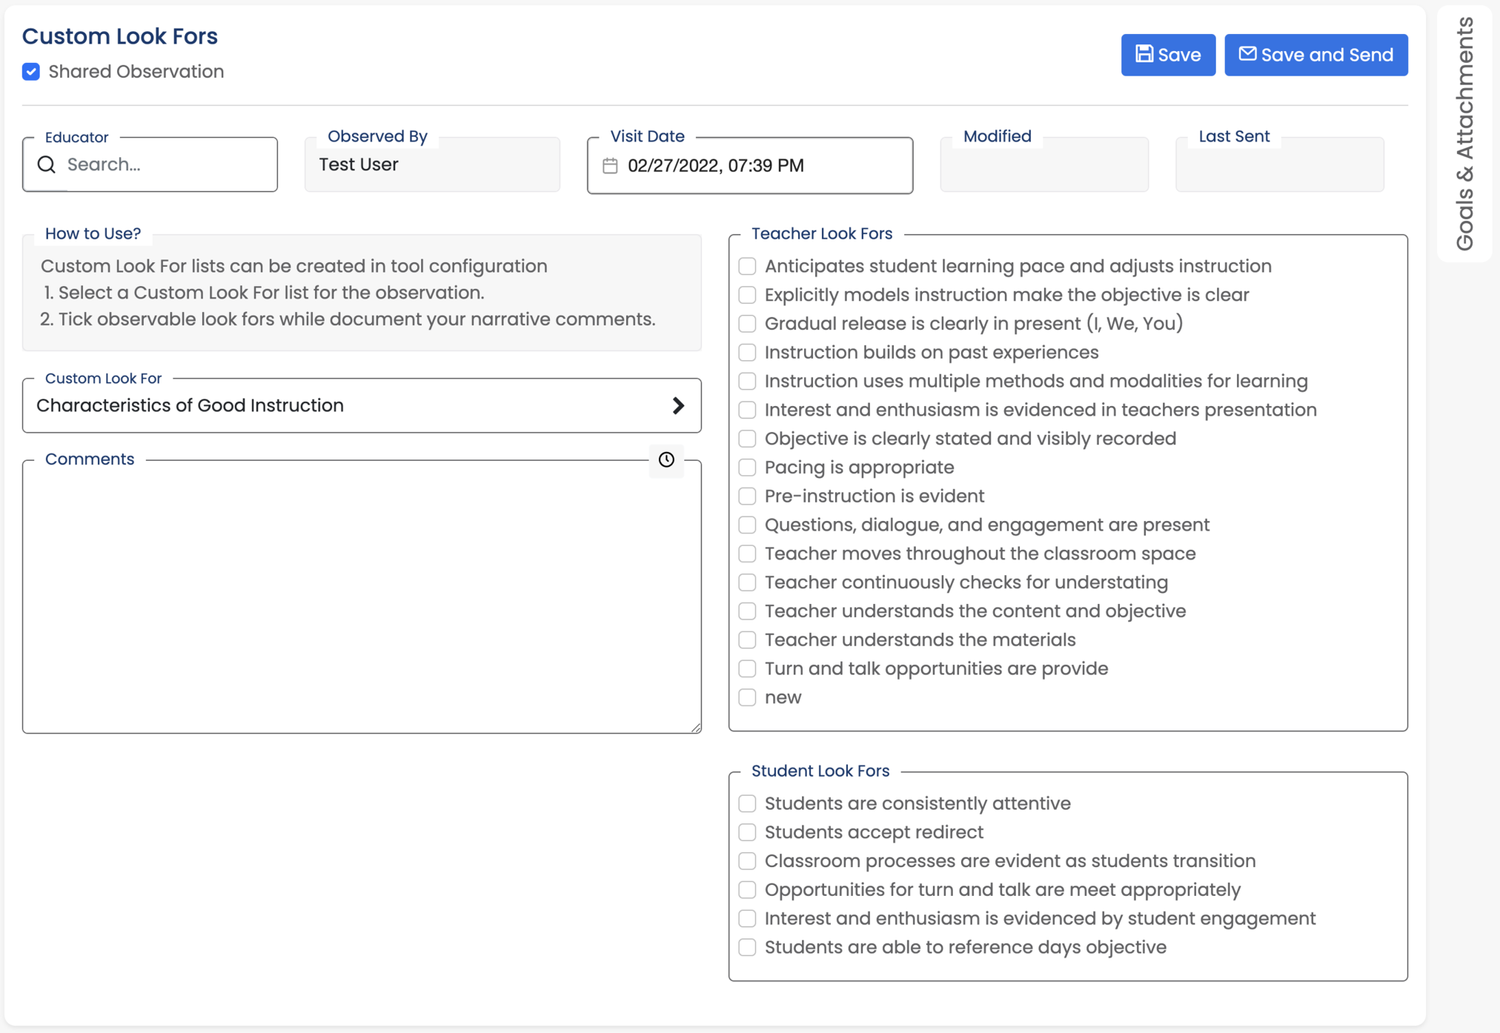Screen dimensions: 1500x1033
Task: Enable Gradual release is clearly in present
Action: click(747, 323)
